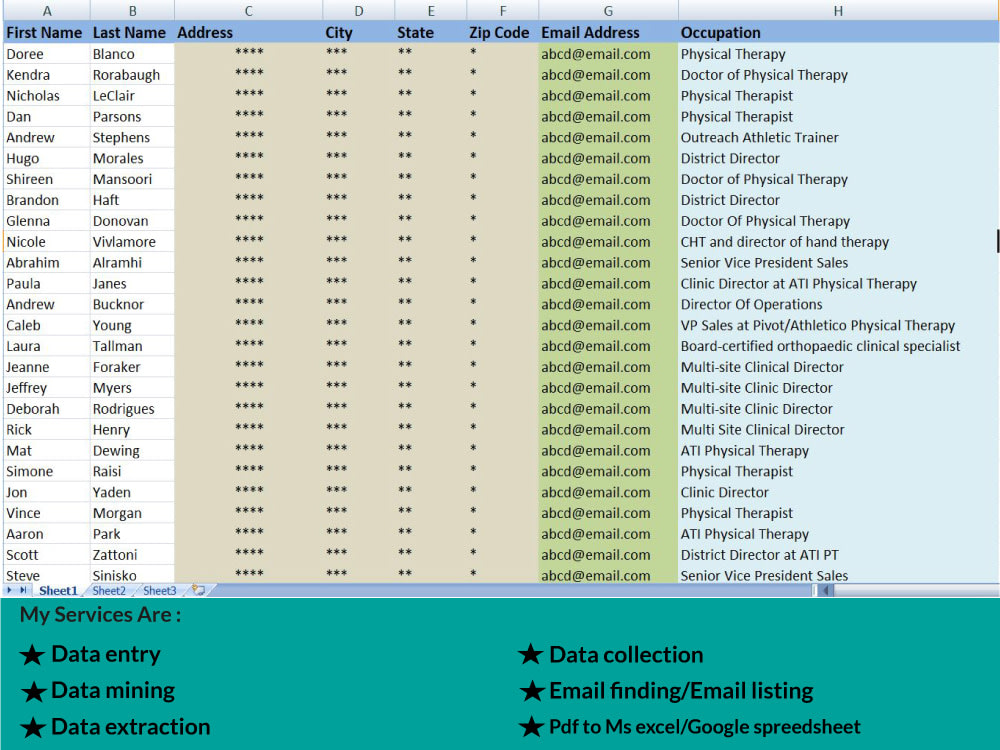Click Director Of Operations cell
This screenshot has width=1000, height=750.
pos(838,304)
